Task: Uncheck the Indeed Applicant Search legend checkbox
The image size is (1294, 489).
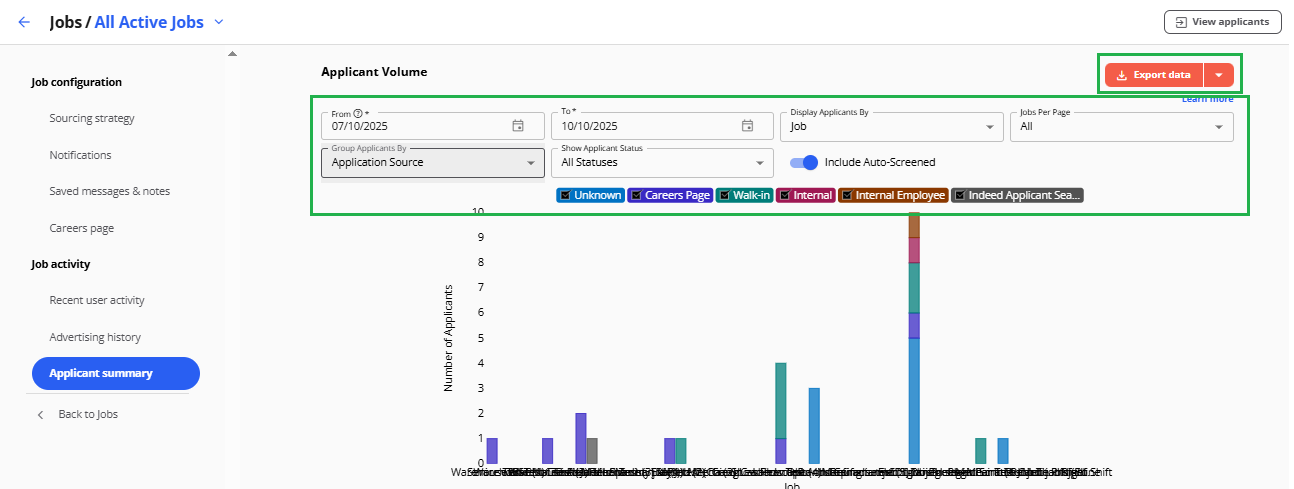Action: click(x=961, y=195)
